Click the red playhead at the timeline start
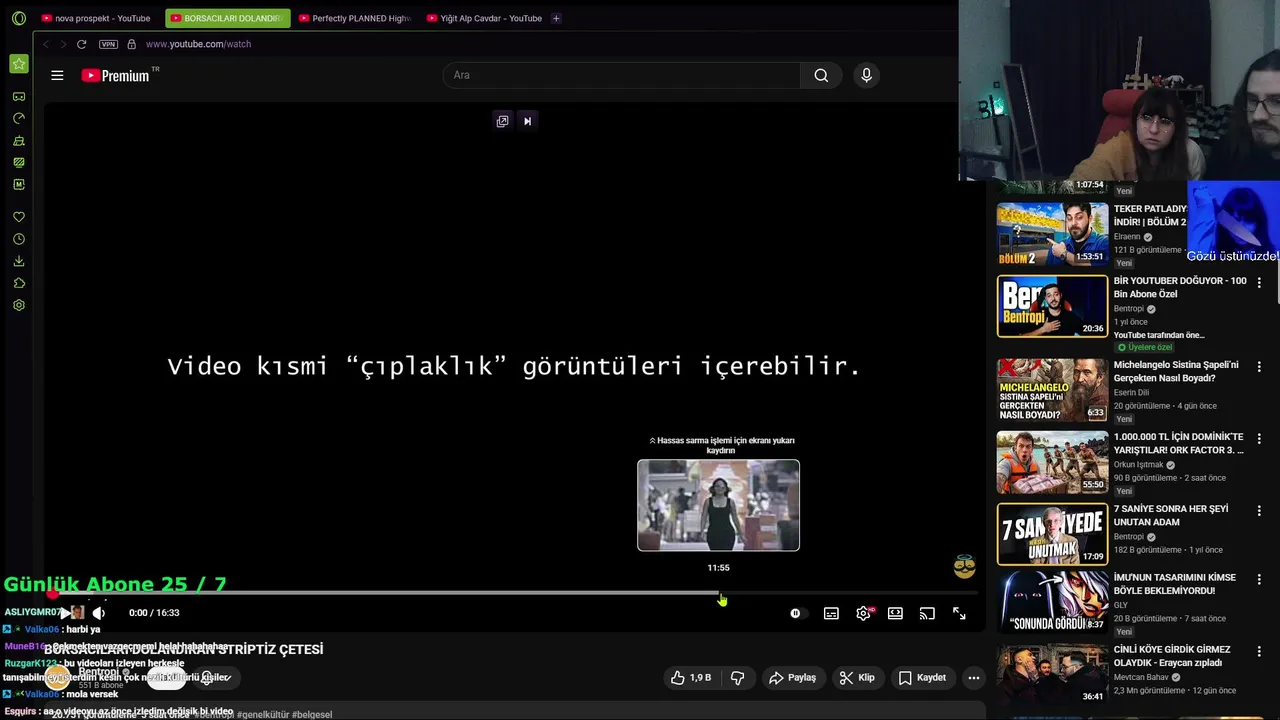This screenshot has width=1280, height=720. click(53, 593)
